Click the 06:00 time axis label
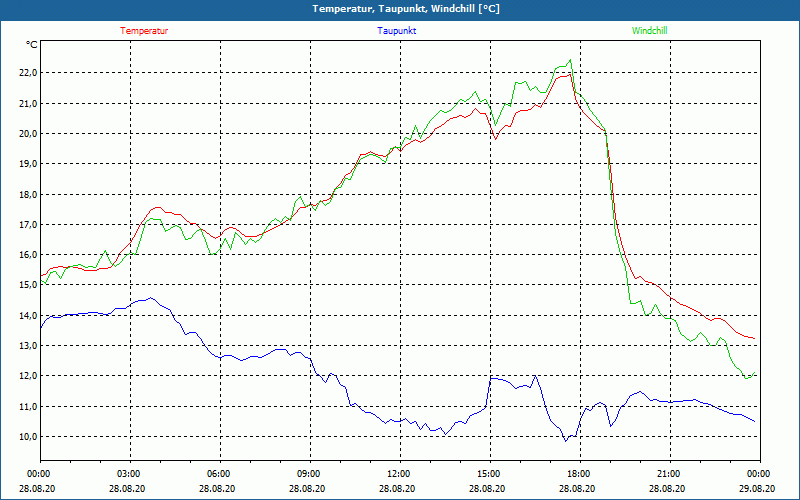This screenshot has width=800, height=500. click(217, 474)
